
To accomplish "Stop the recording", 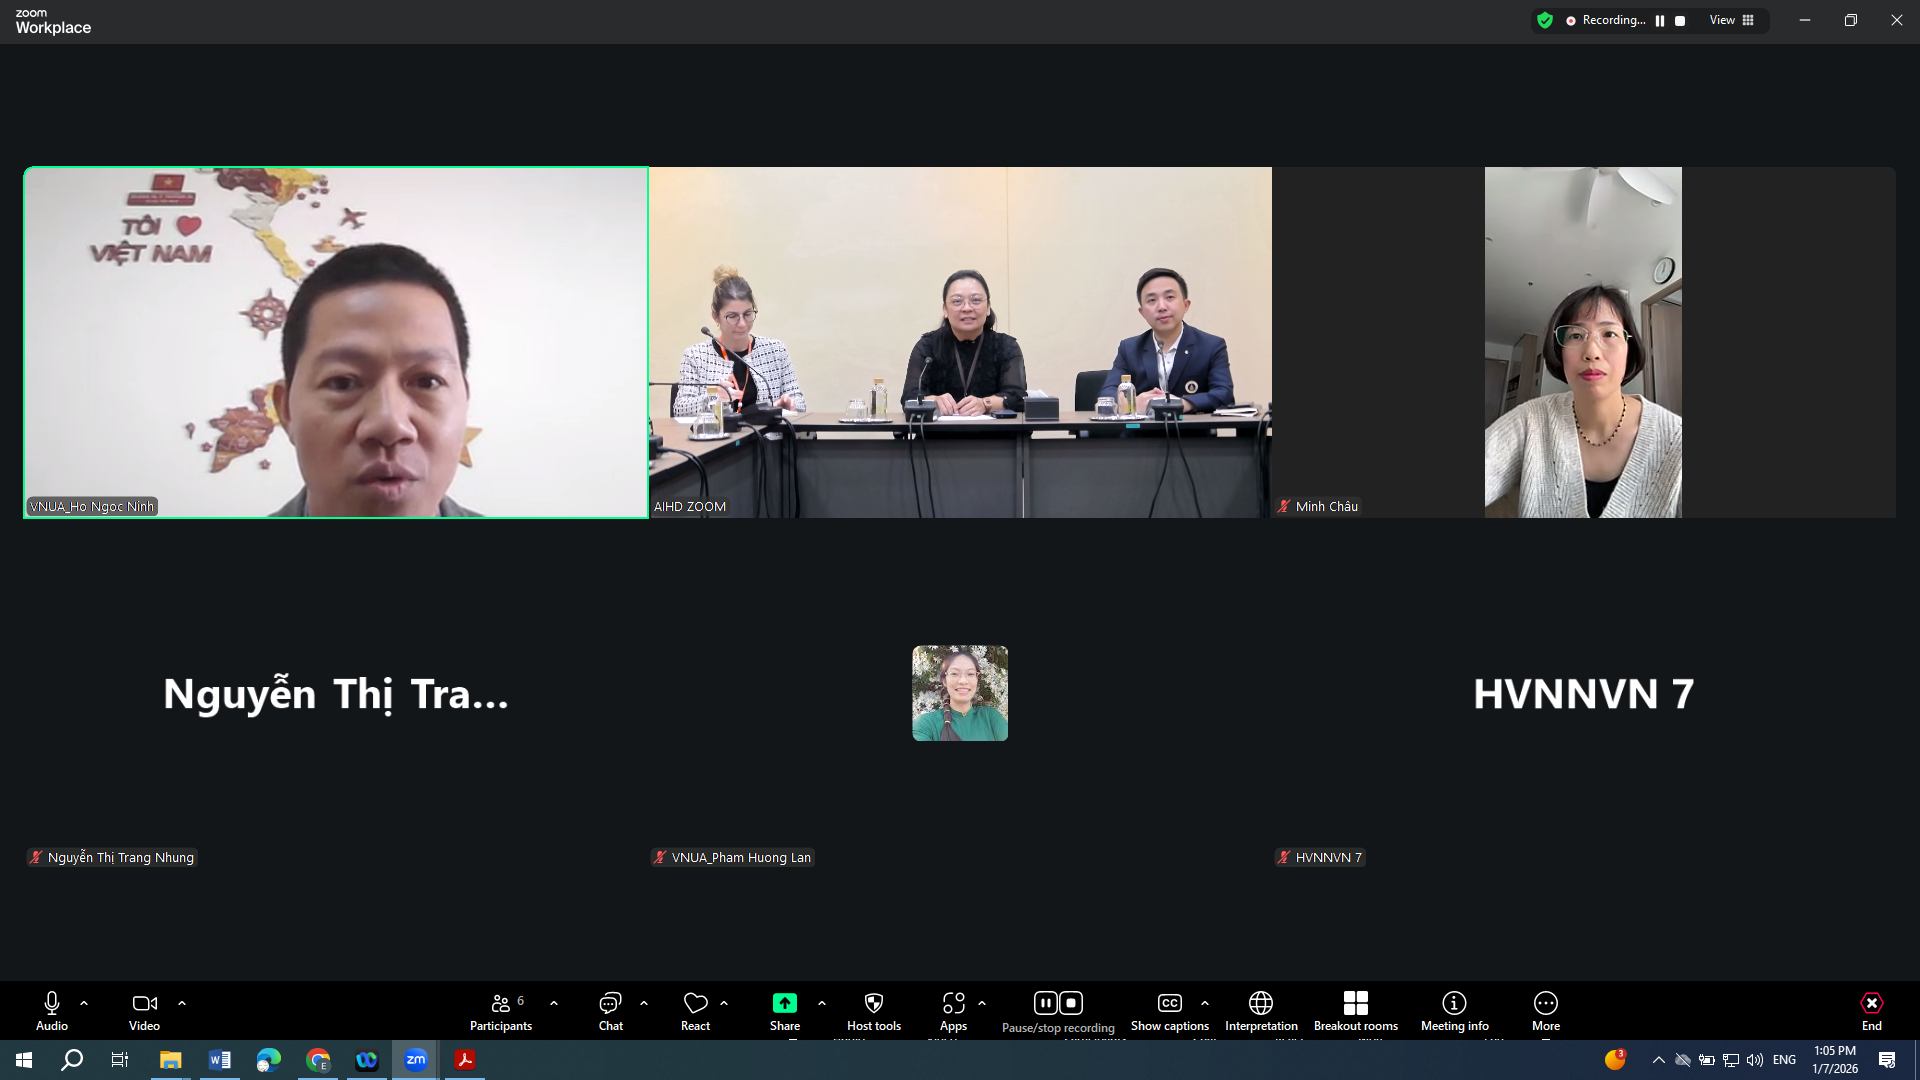I will (x=1071, y=1002).
